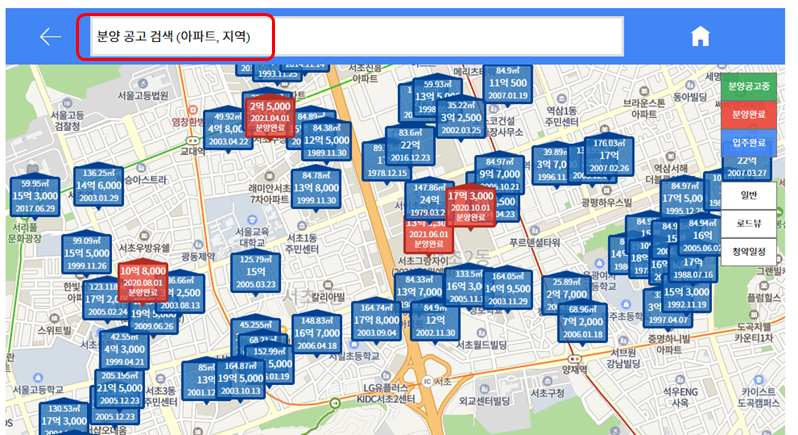
Task: Open marker 21억 5,000 with 205.155㎡
Action: 119,388
